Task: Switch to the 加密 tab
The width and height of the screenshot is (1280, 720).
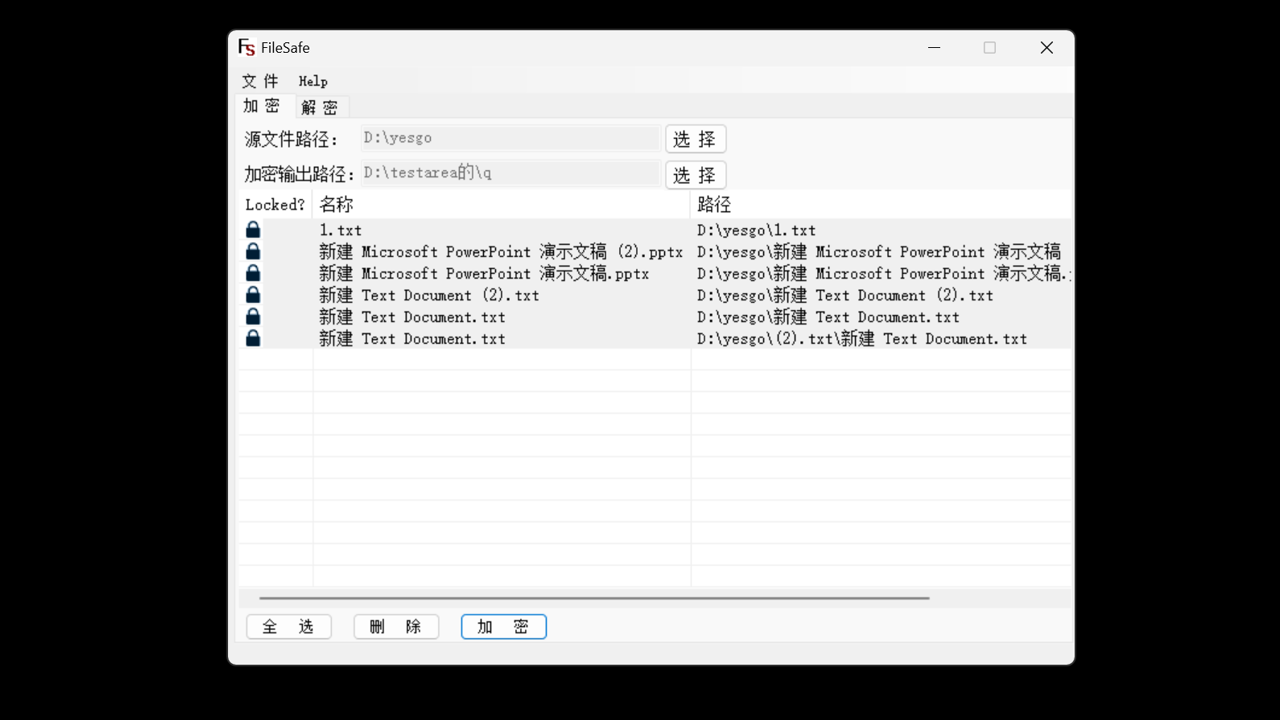Action: [262, 106]
